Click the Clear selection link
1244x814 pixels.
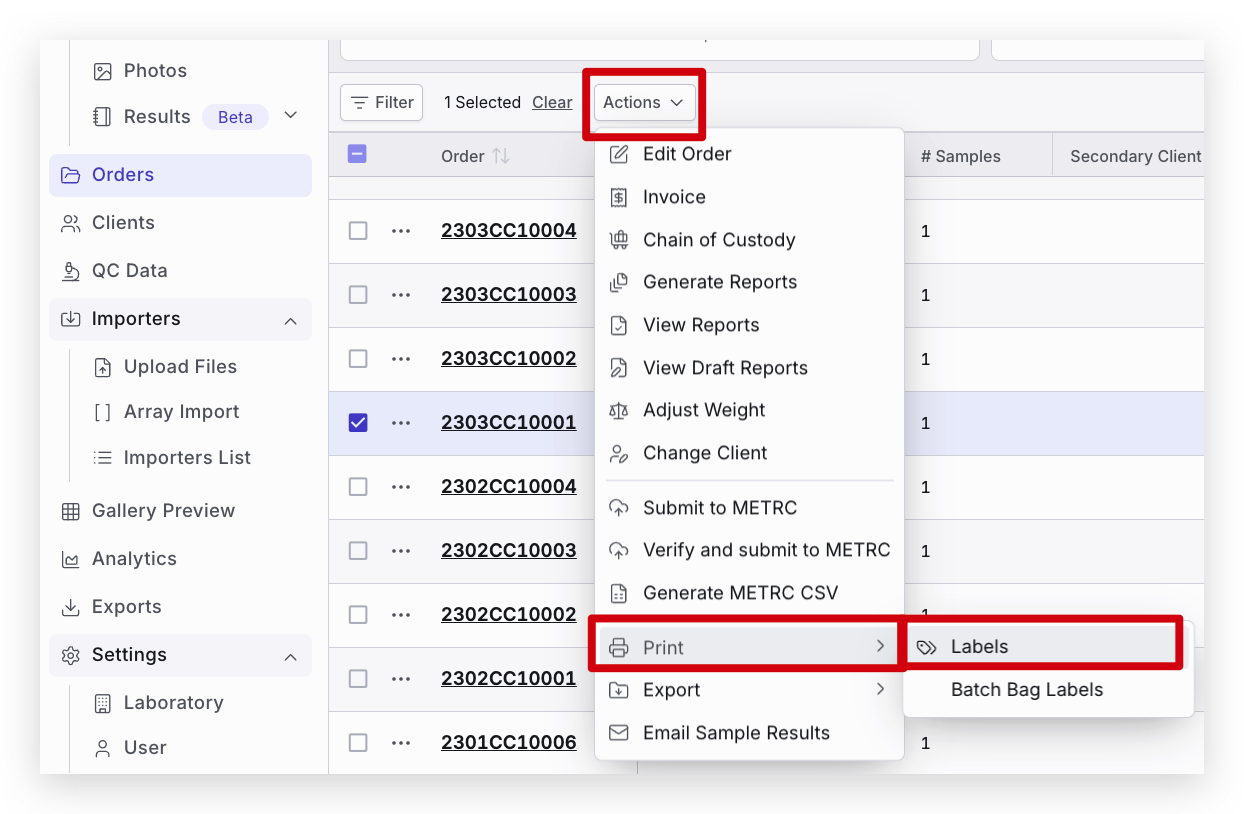[x=552, y=103]
